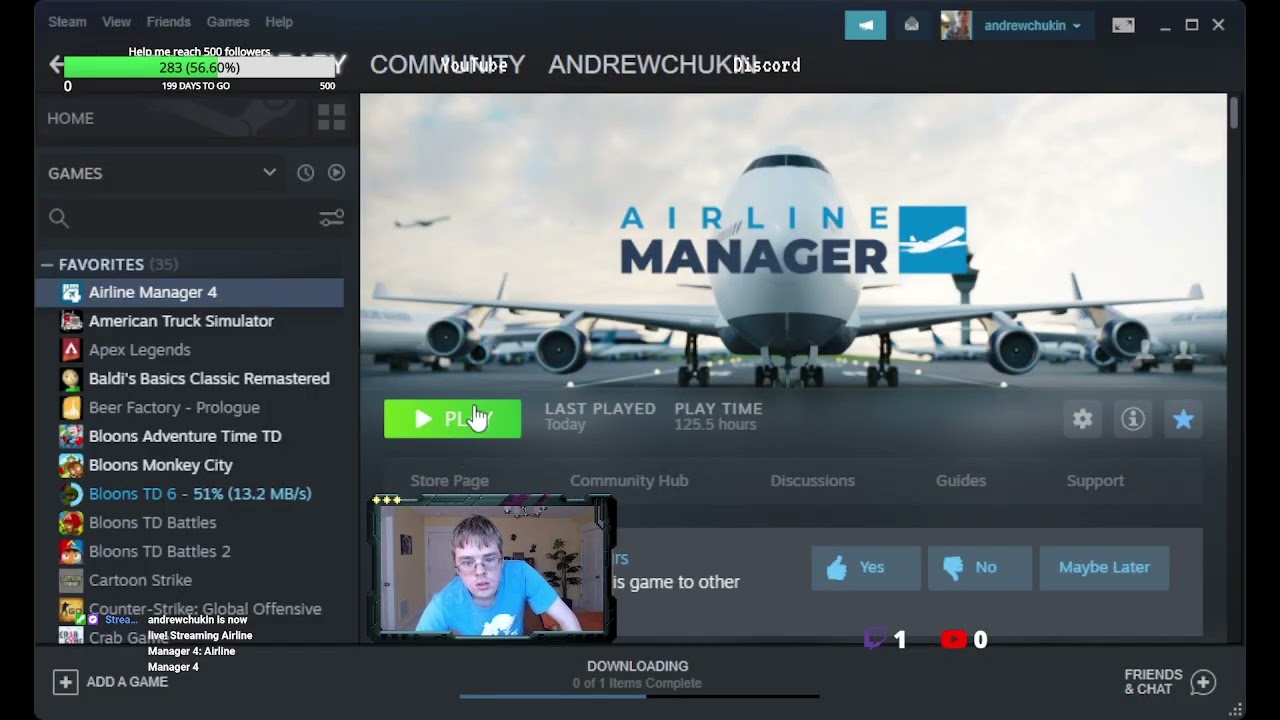Viewport: 1280px width, 720px height.
Task: Click the Airline Manager hero banner
Action: (x=793, y=240)
